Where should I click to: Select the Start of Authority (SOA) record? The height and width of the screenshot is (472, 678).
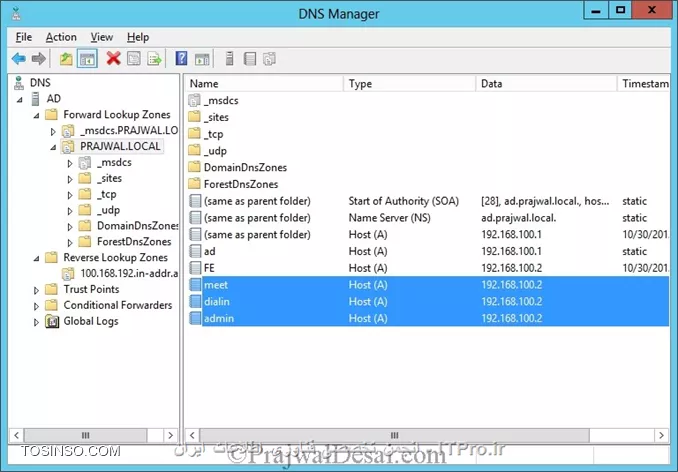coord(428,201)
